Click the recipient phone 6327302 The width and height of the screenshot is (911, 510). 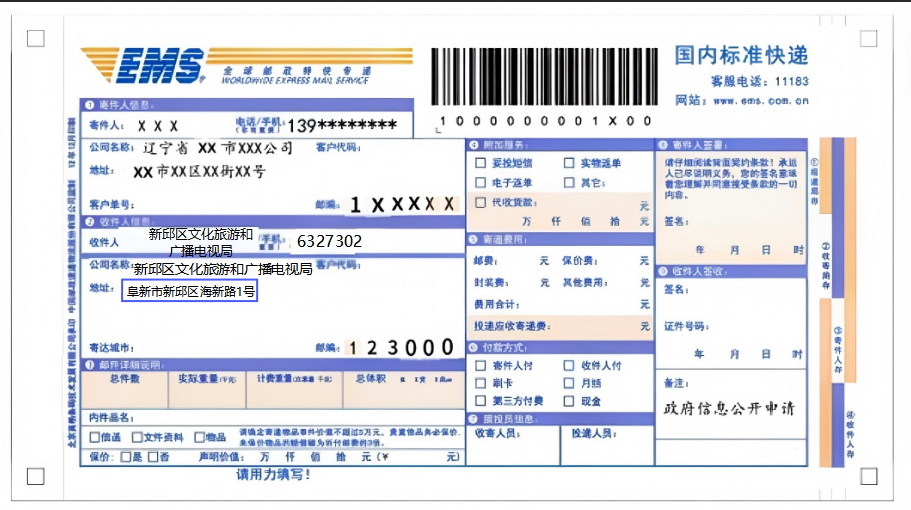click(x=329, y=241)
